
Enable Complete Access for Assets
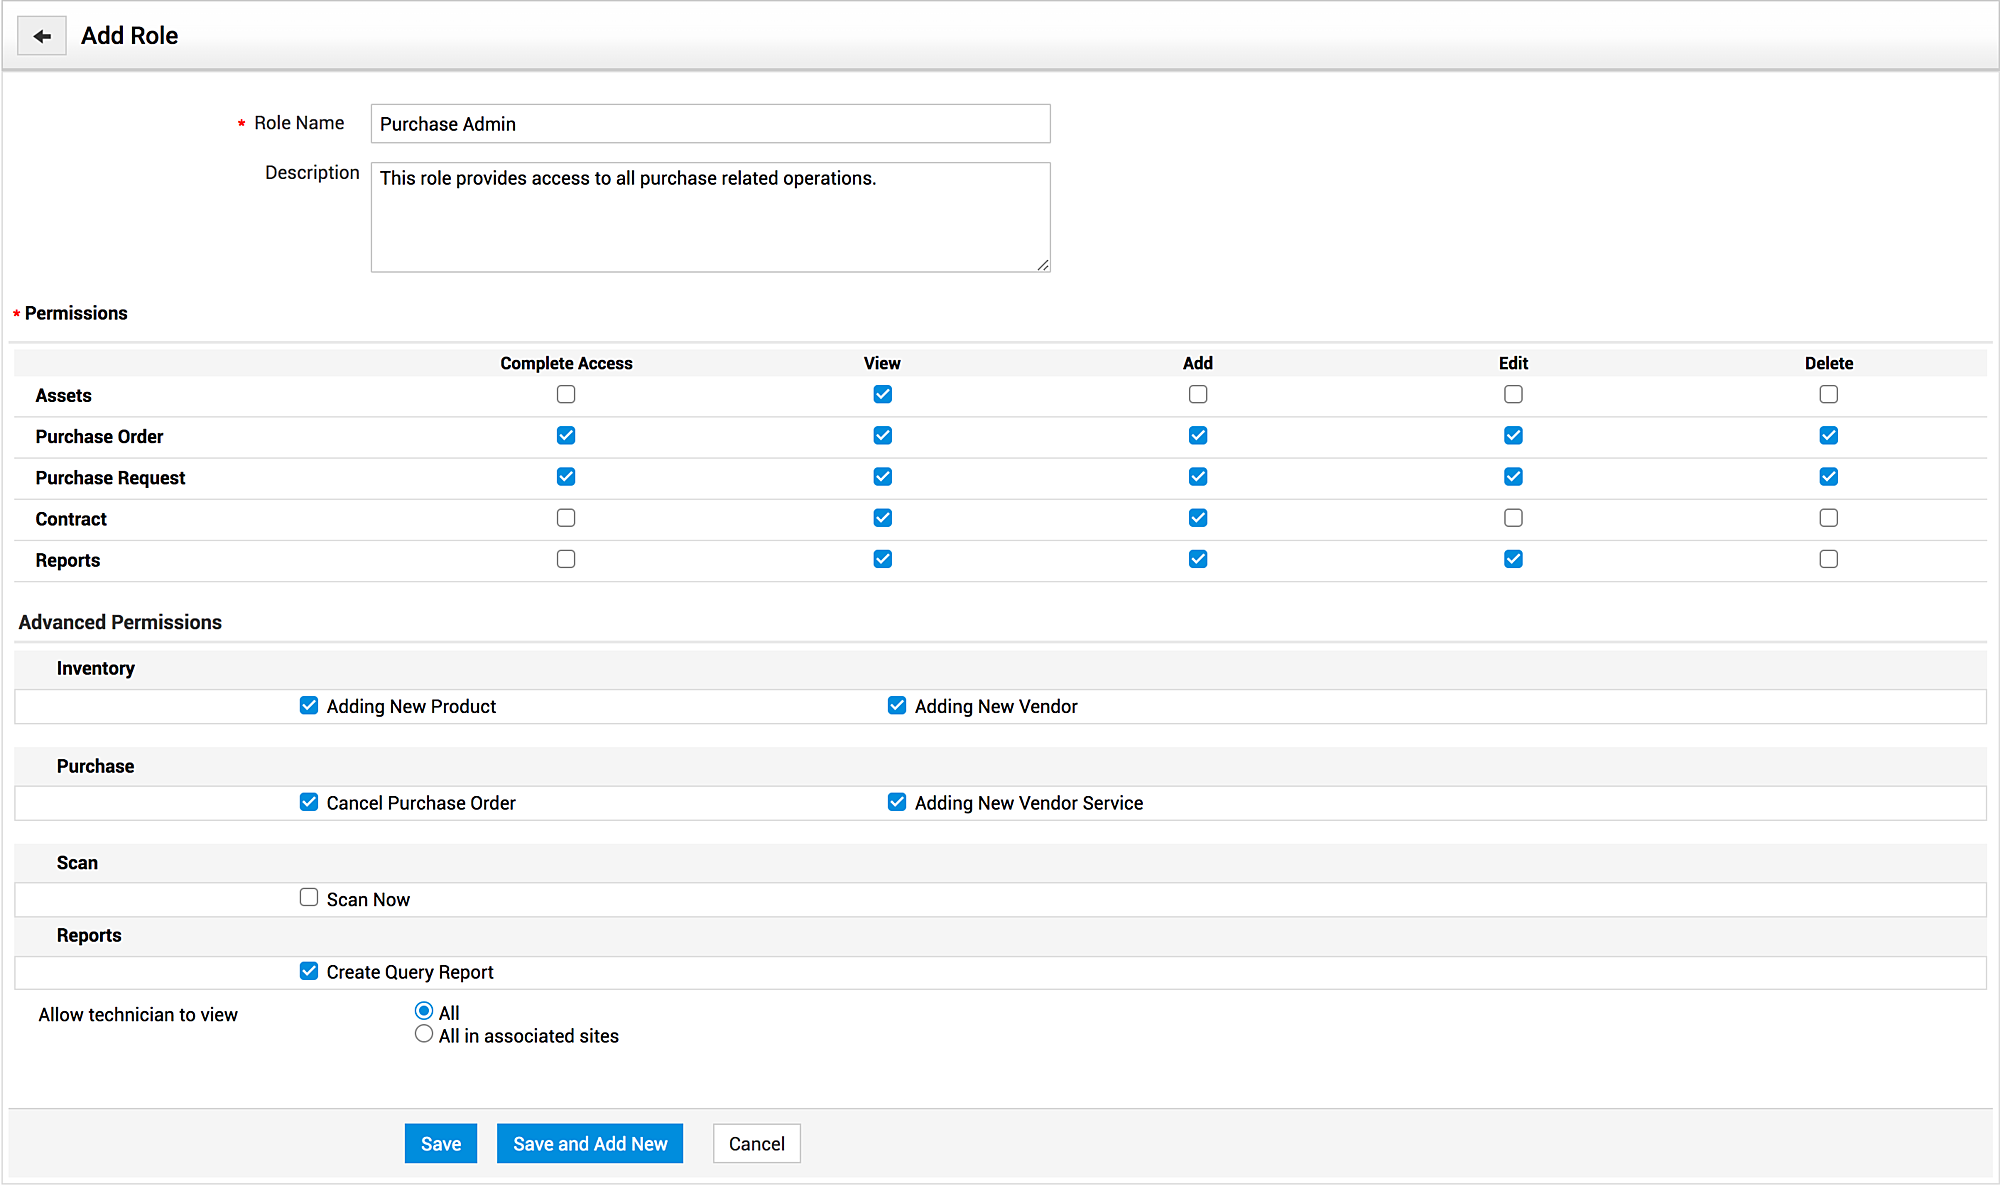click(566, 394)
